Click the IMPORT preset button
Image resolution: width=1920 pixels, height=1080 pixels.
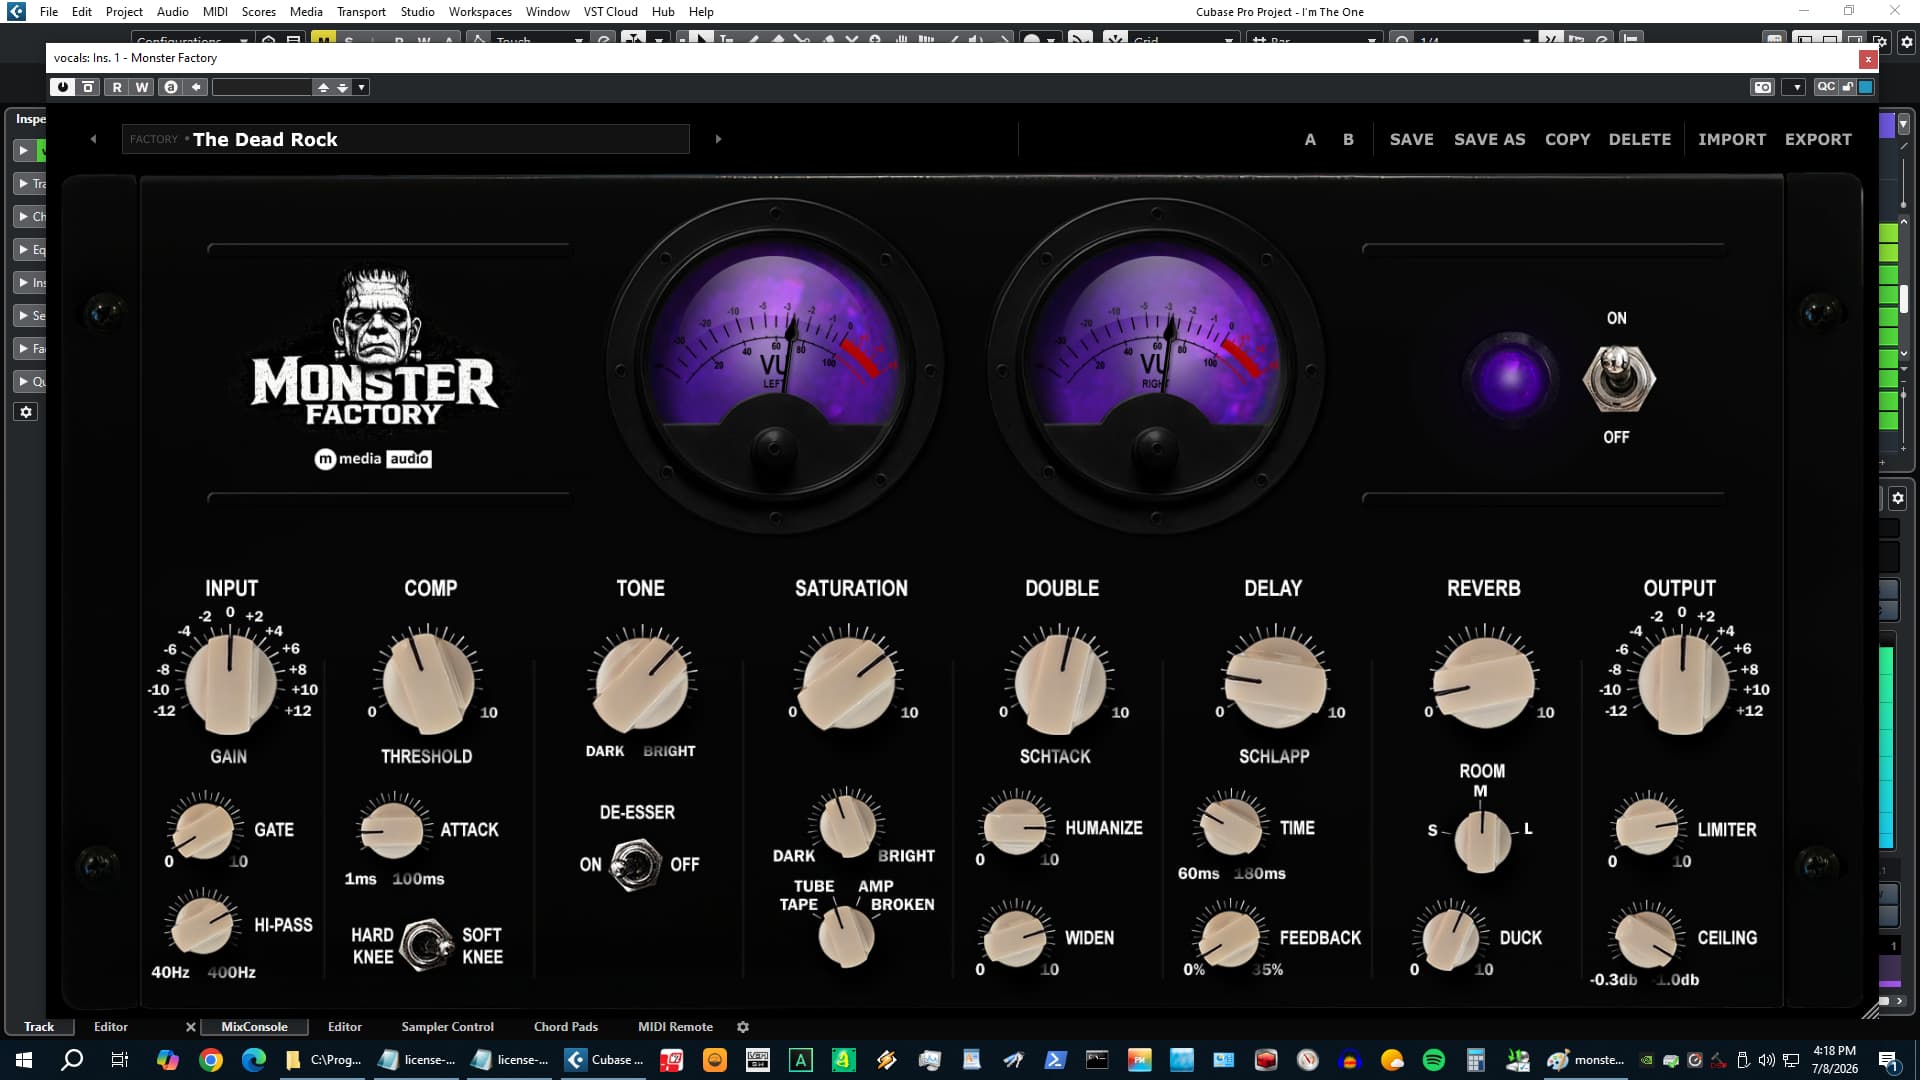click(x=1731, y=139)
